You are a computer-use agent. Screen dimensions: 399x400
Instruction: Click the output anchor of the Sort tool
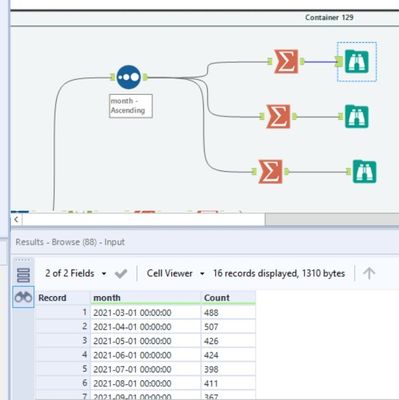click(x=145, y=77)
